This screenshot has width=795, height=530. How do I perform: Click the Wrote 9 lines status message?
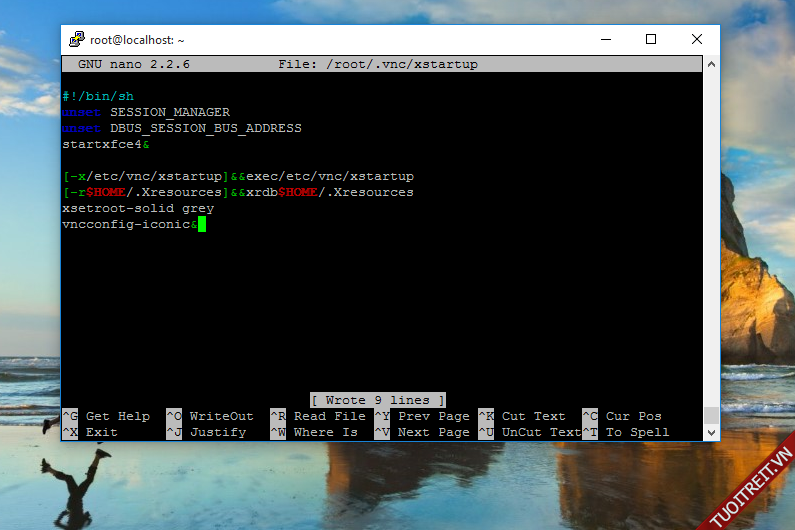pyautogui.click(x=377, y=400)
